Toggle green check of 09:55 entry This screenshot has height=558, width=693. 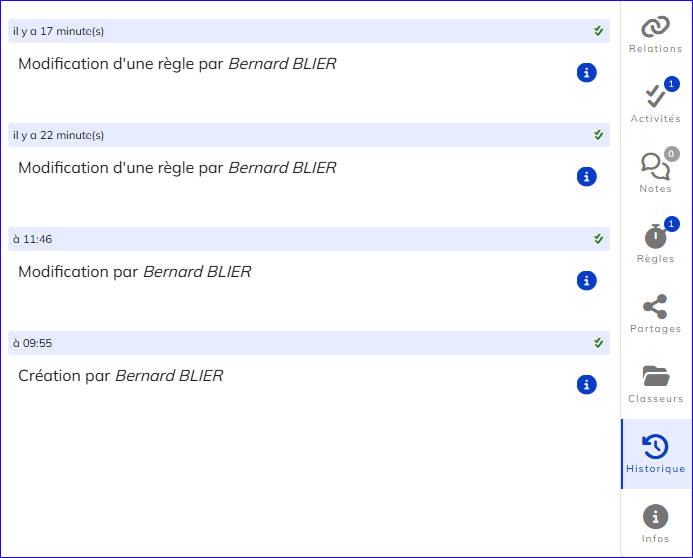(x=598, y=343)
